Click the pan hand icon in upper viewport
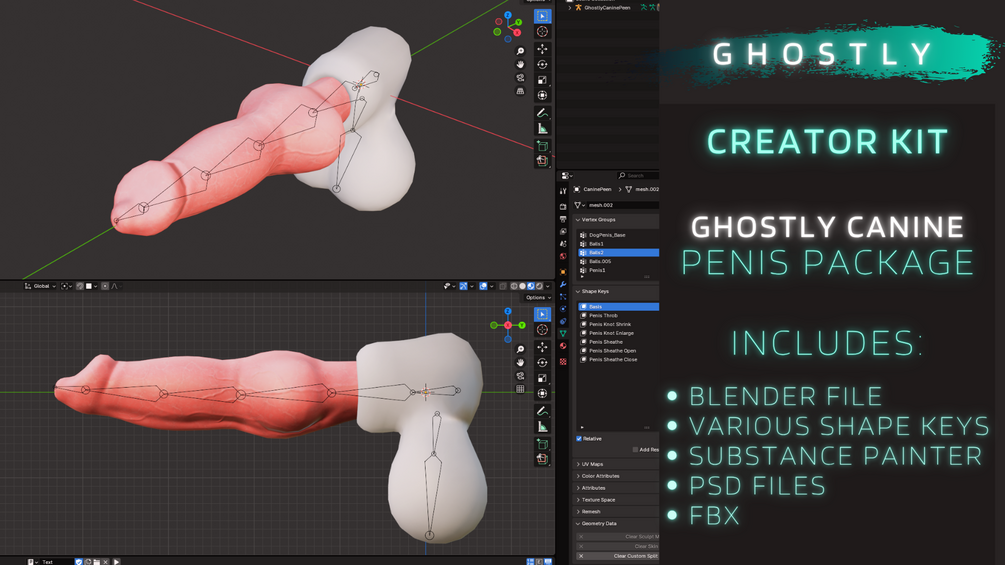Screen dimensions: 1005x565 click(x=520, y=65)
